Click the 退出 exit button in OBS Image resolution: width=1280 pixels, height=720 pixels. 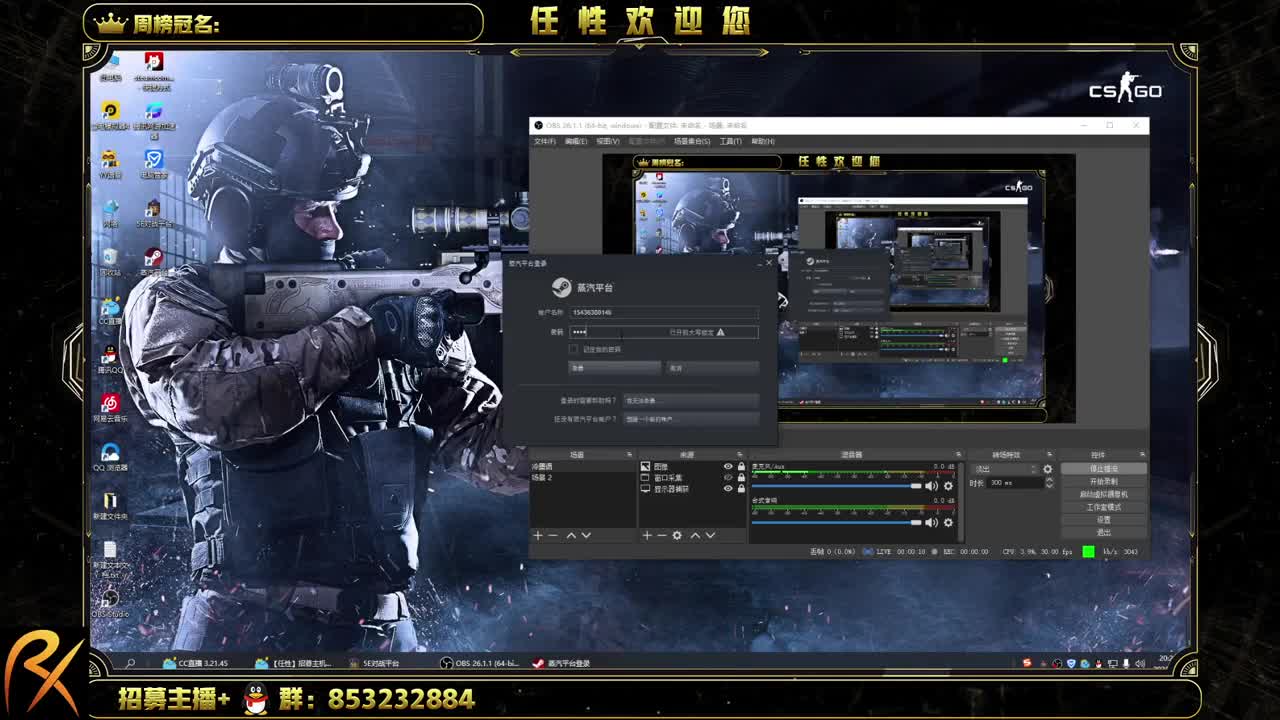point(1104,532)
